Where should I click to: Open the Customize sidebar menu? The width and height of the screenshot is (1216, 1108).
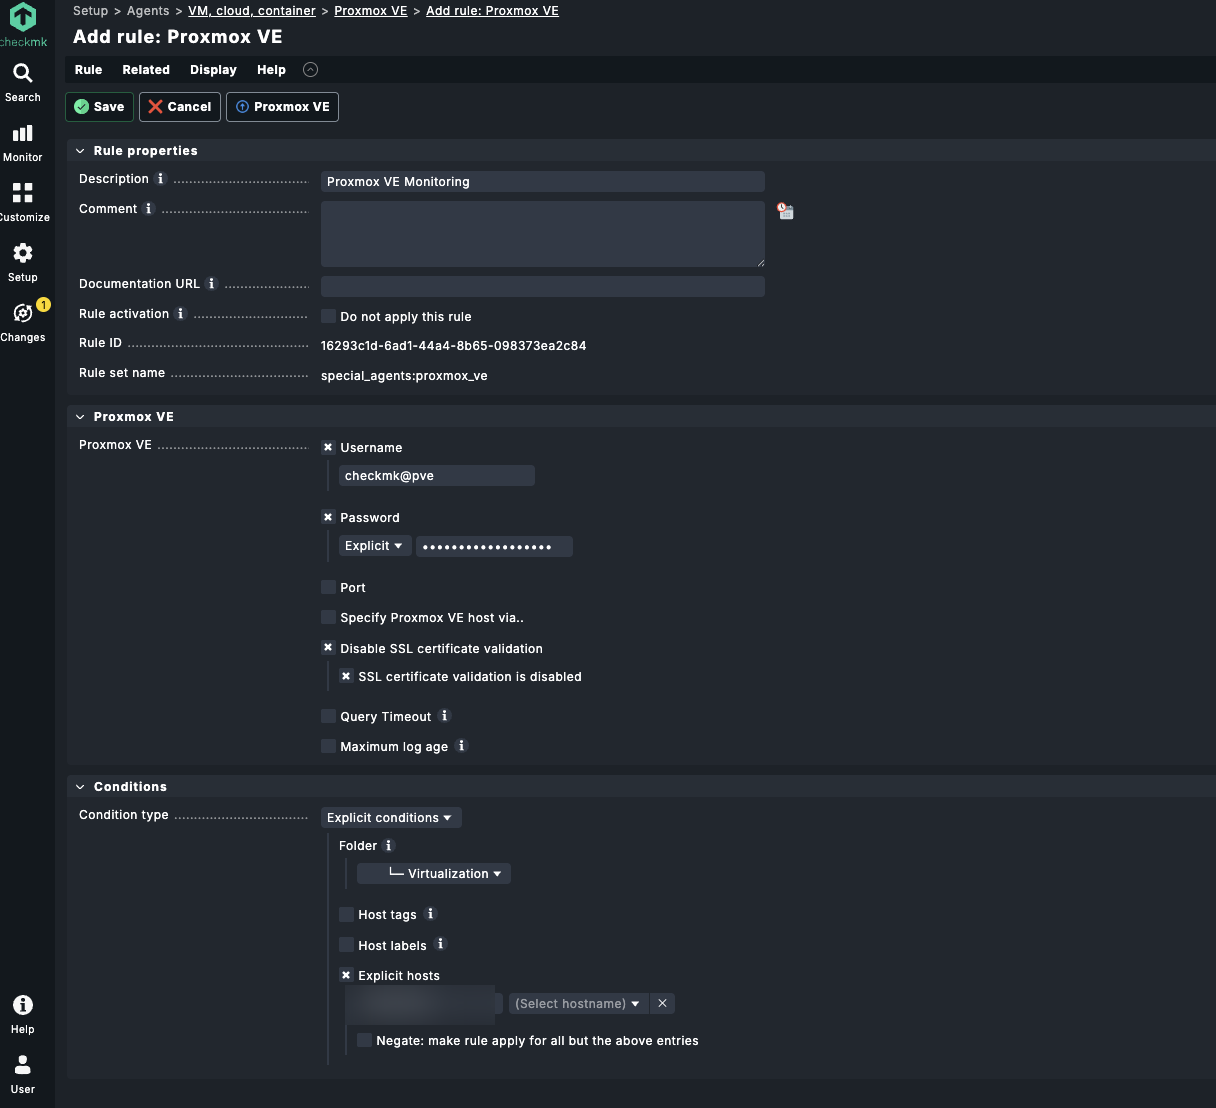point(23,202)
